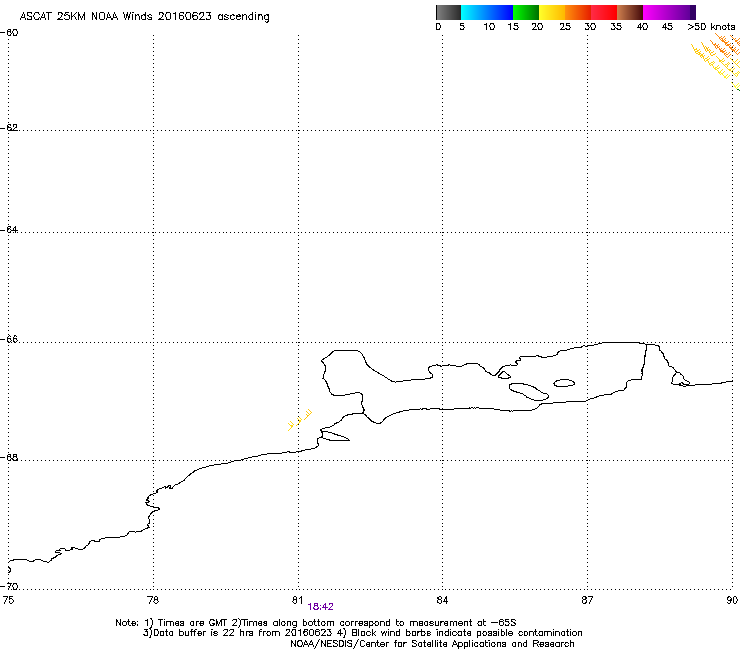Viewport: 740px width, 650px height.
Task: Click the legend tick label '10'
Action: [x=489, y=27]
